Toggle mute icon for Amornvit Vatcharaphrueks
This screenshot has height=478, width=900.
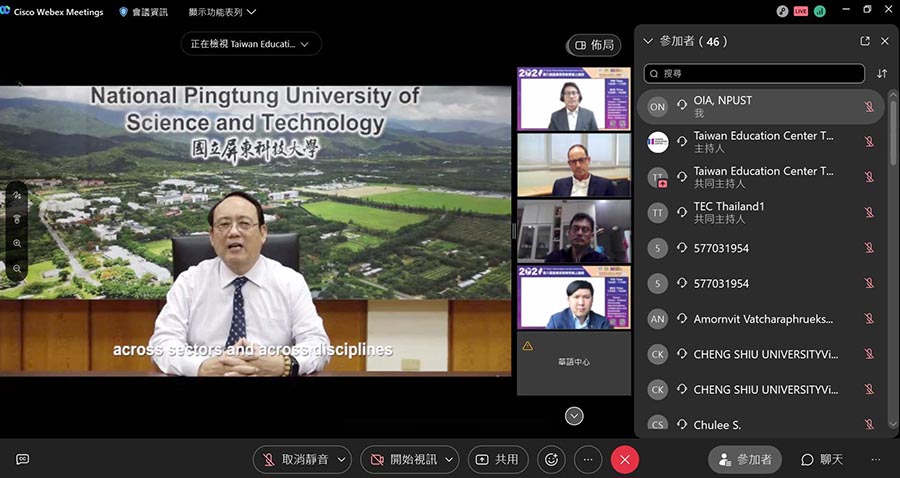(869, 319)
